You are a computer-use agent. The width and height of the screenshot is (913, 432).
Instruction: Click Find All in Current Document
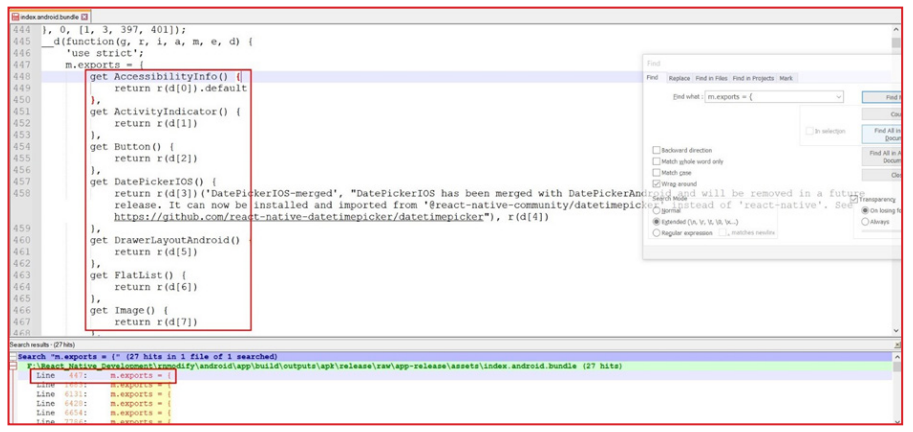tap(882, 134)
